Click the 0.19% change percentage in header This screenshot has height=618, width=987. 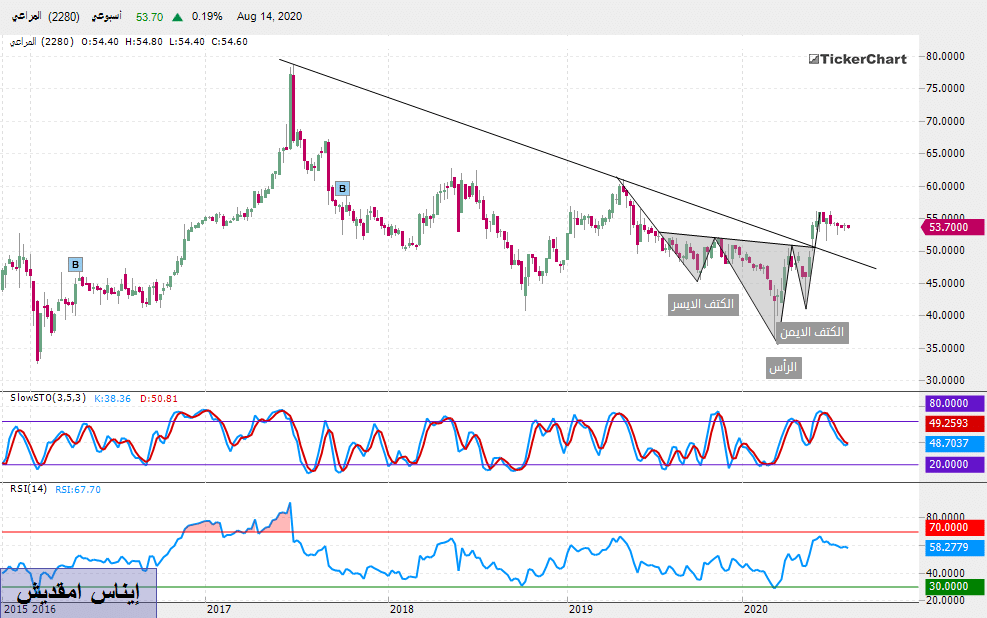(207, 17)
